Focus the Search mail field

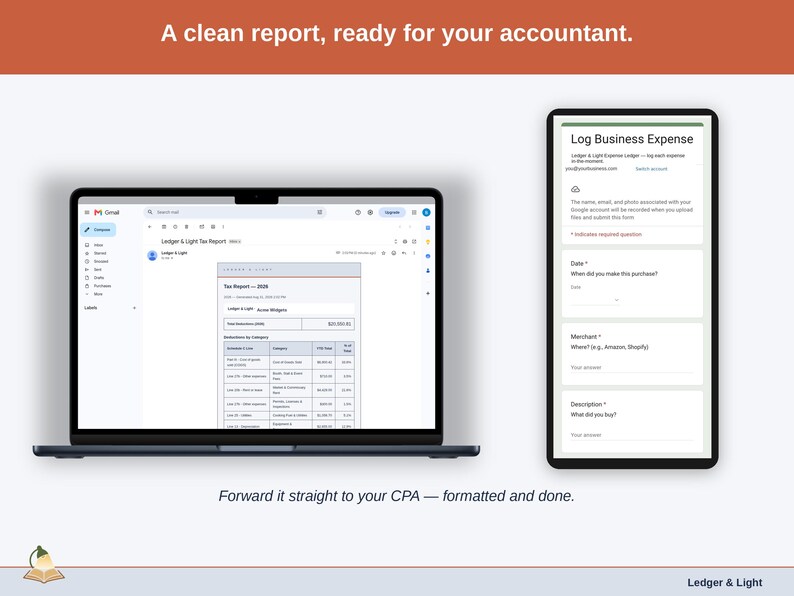coord(233,212)
